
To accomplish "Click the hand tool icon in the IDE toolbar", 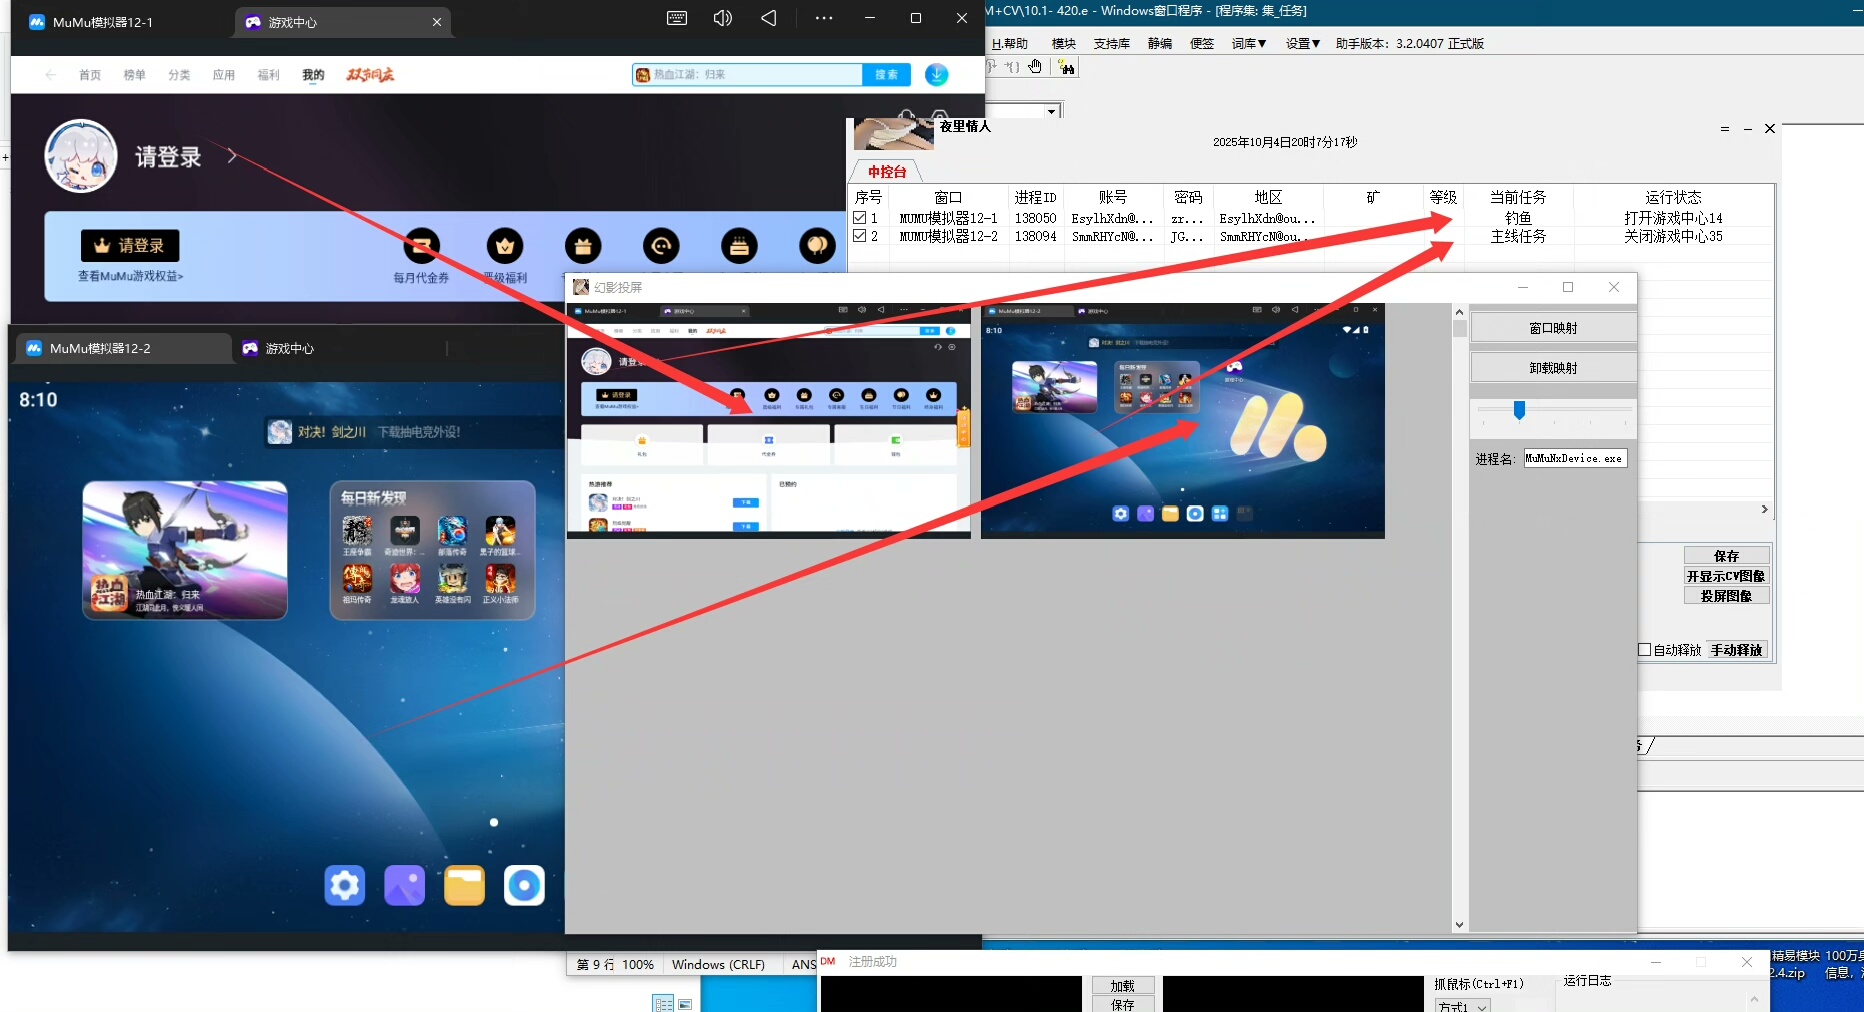I will pos(1035,67).
